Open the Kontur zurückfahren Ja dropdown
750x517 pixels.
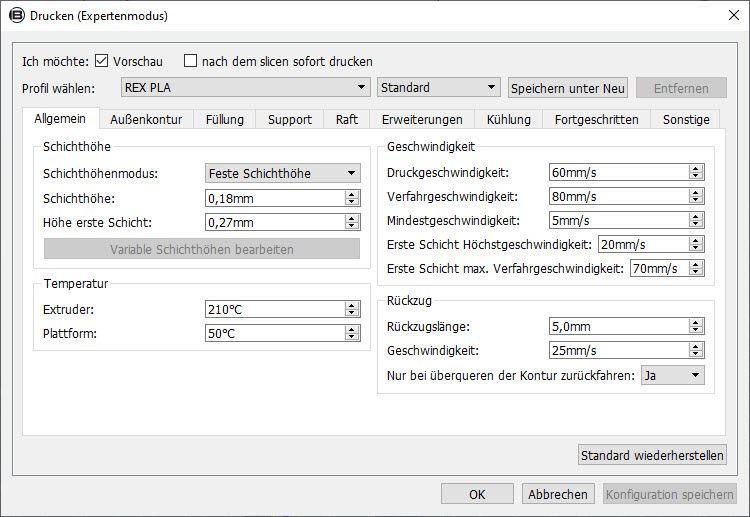[673, 375]
